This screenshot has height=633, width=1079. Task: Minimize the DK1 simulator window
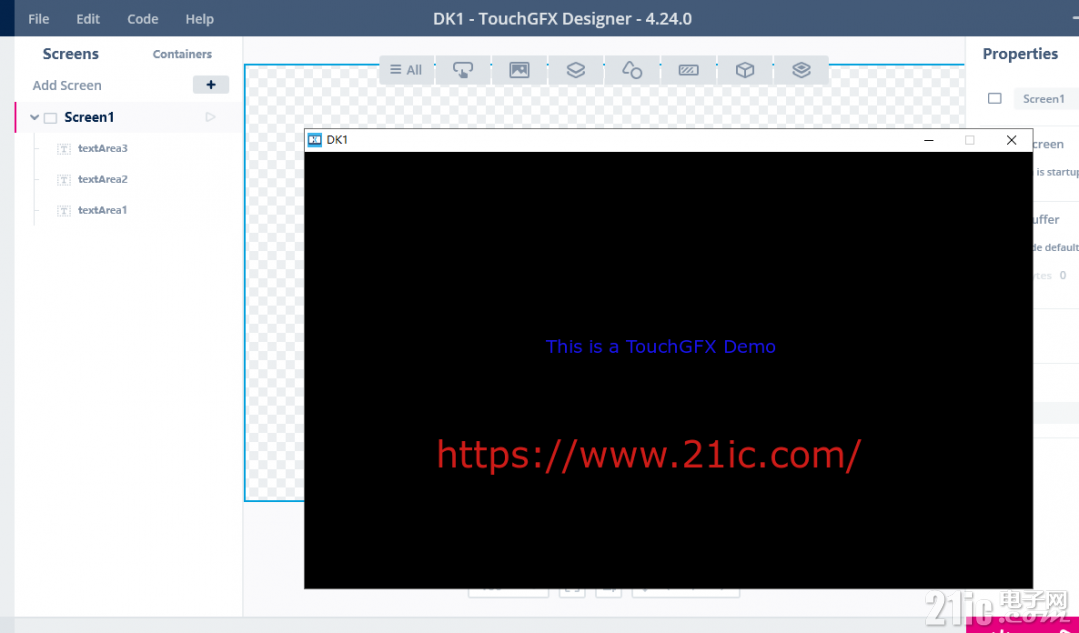[928, 140]
